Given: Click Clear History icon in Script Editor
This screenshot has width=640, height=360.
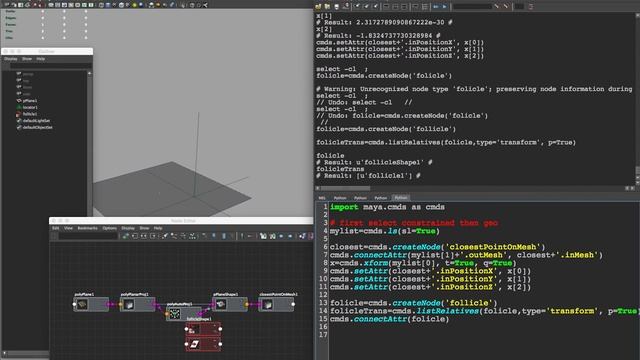Looking at the screenshot, I should click(357, 7).
